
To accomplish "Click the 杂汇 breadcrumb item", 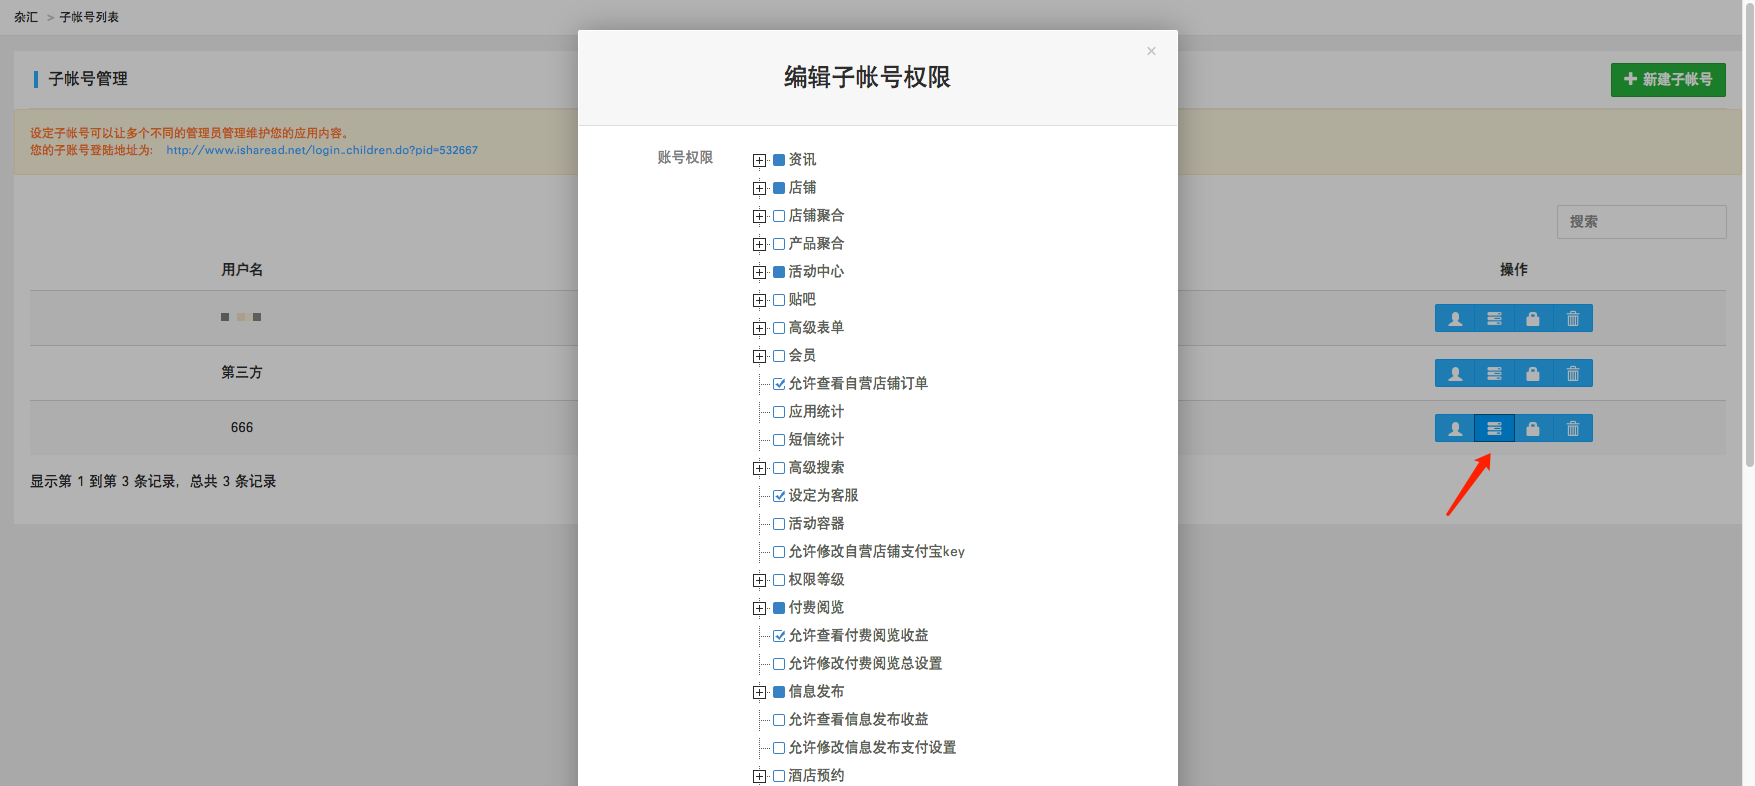I will click(26, 17).
